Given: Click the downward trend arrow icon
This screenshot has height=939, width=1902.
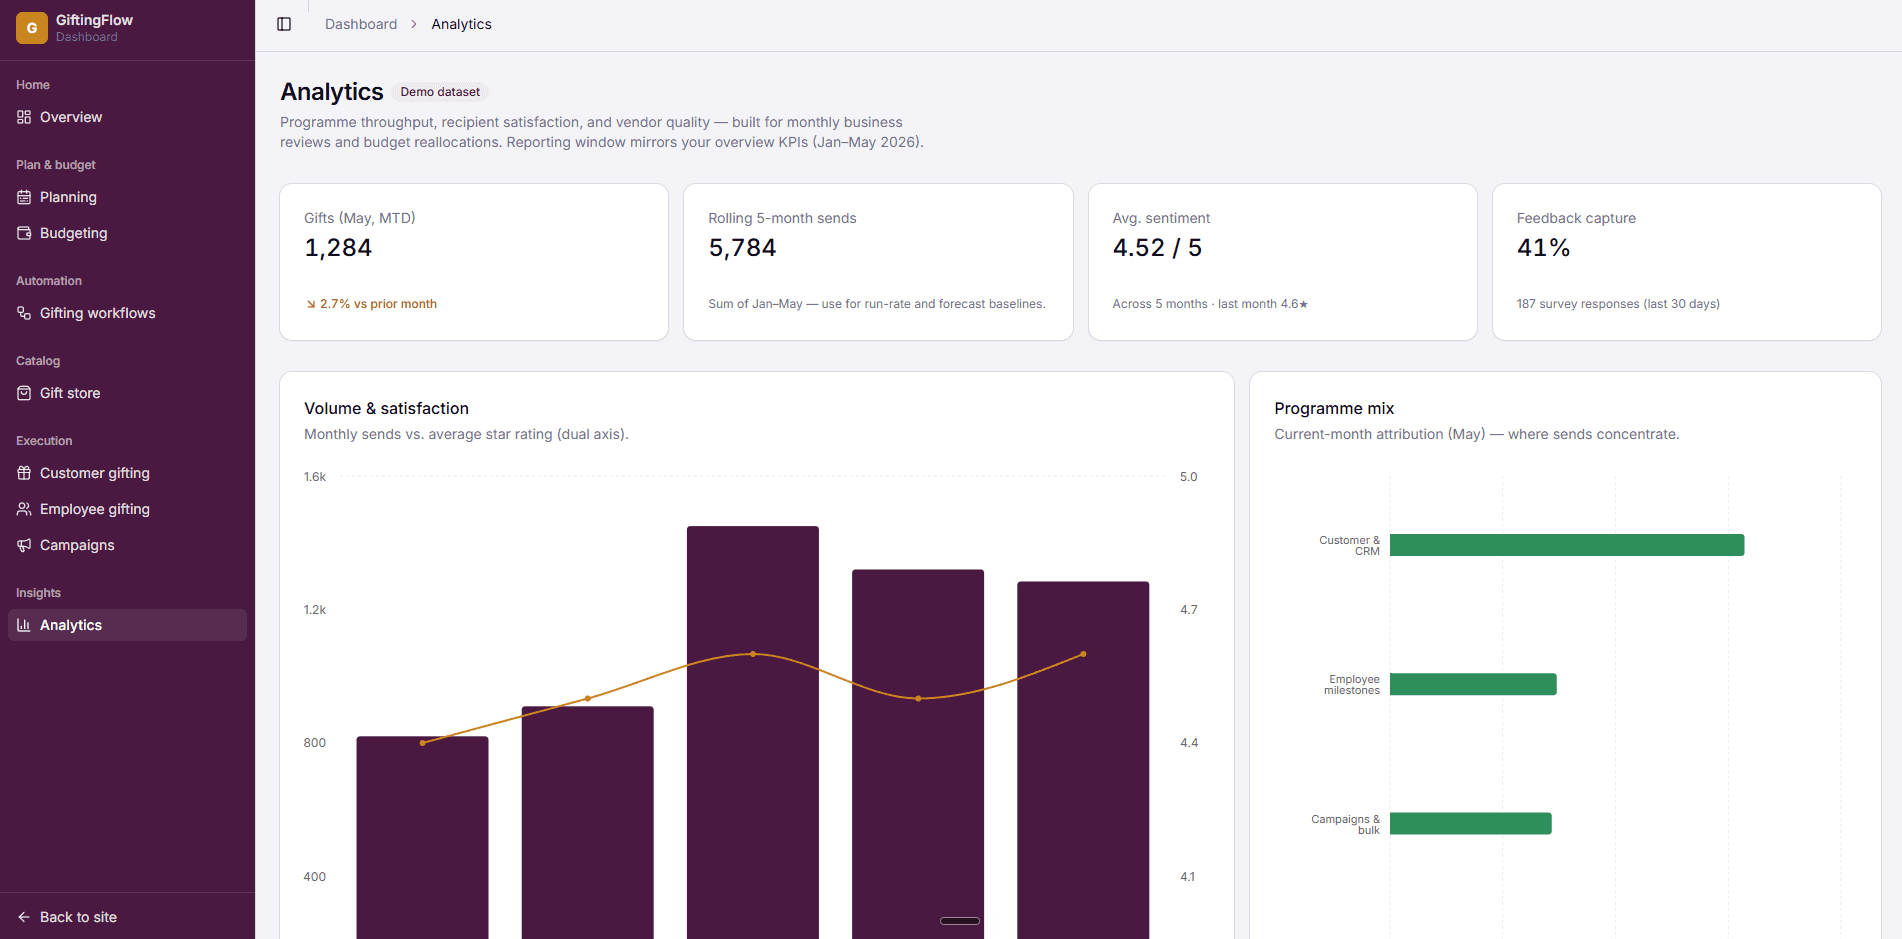Looking at the screenshot, I should point(311,304).
